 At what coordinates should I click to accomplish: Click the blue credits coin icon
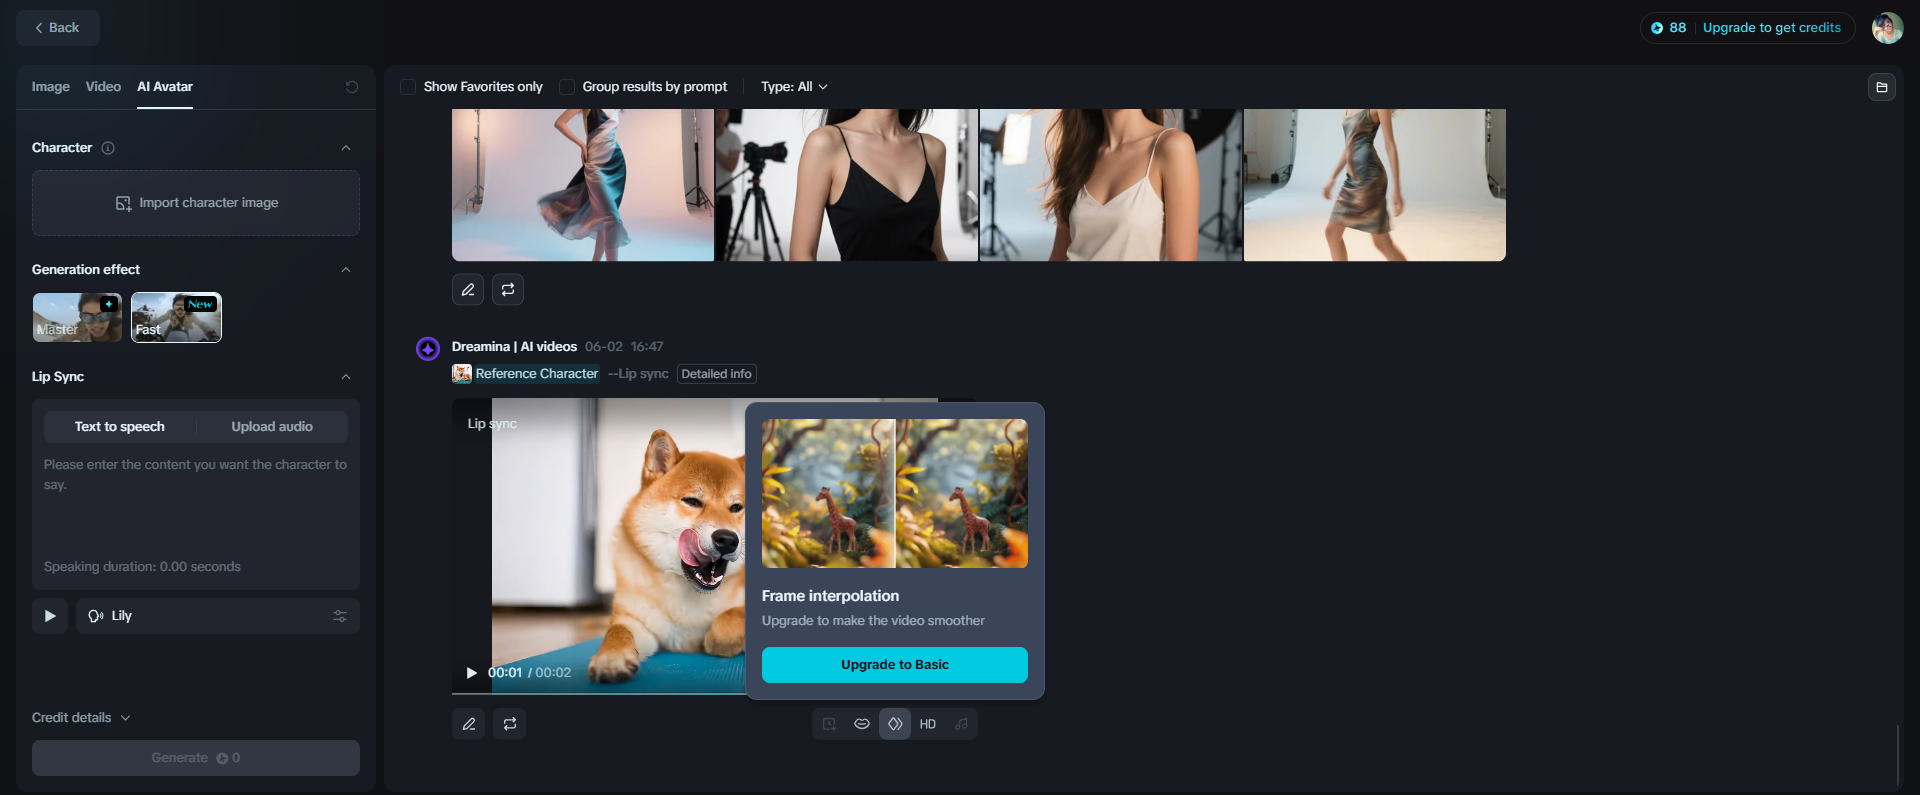[1657, 28]
